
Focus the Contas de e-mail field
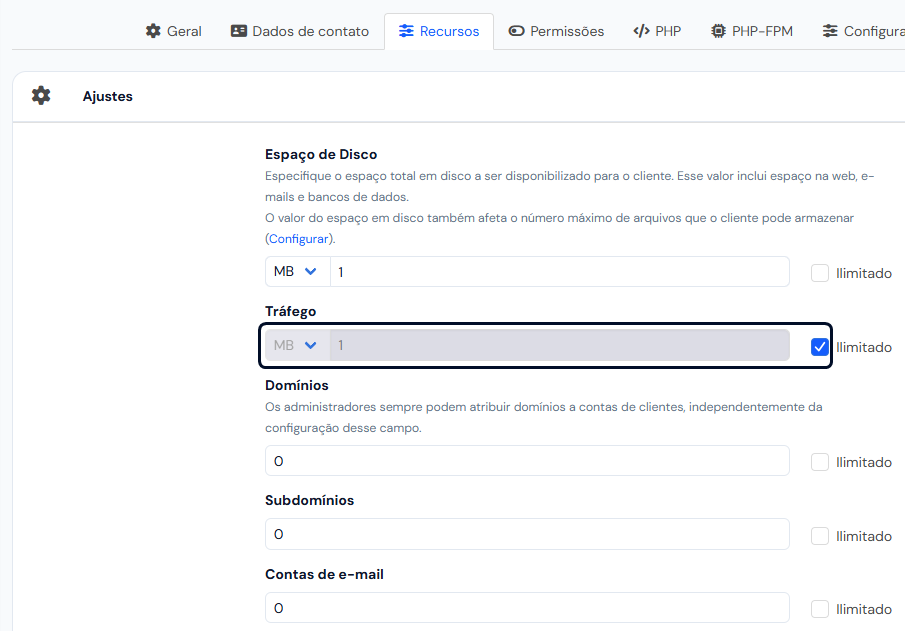527,608
